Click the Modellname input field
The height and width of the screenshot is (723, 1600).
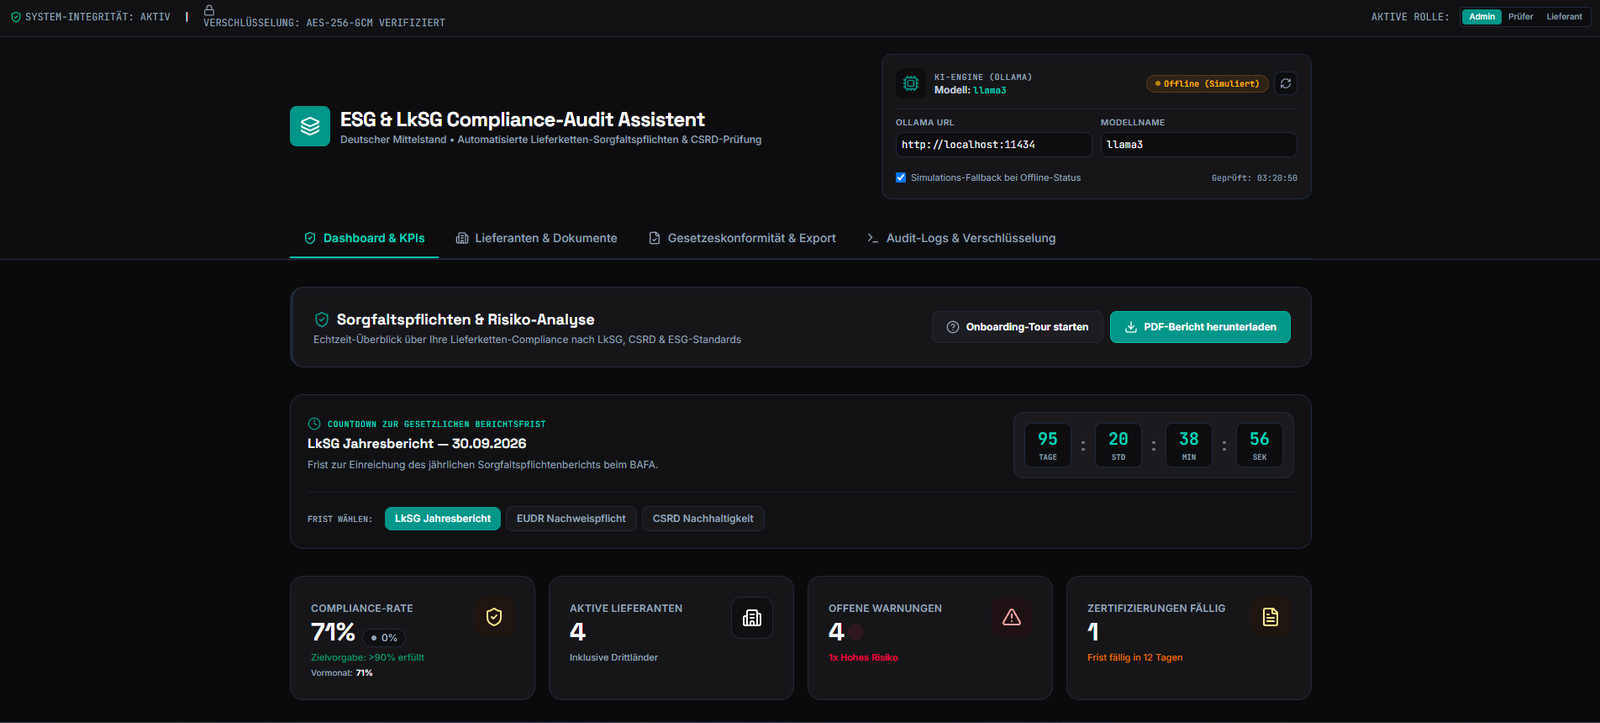point(1198,144)
